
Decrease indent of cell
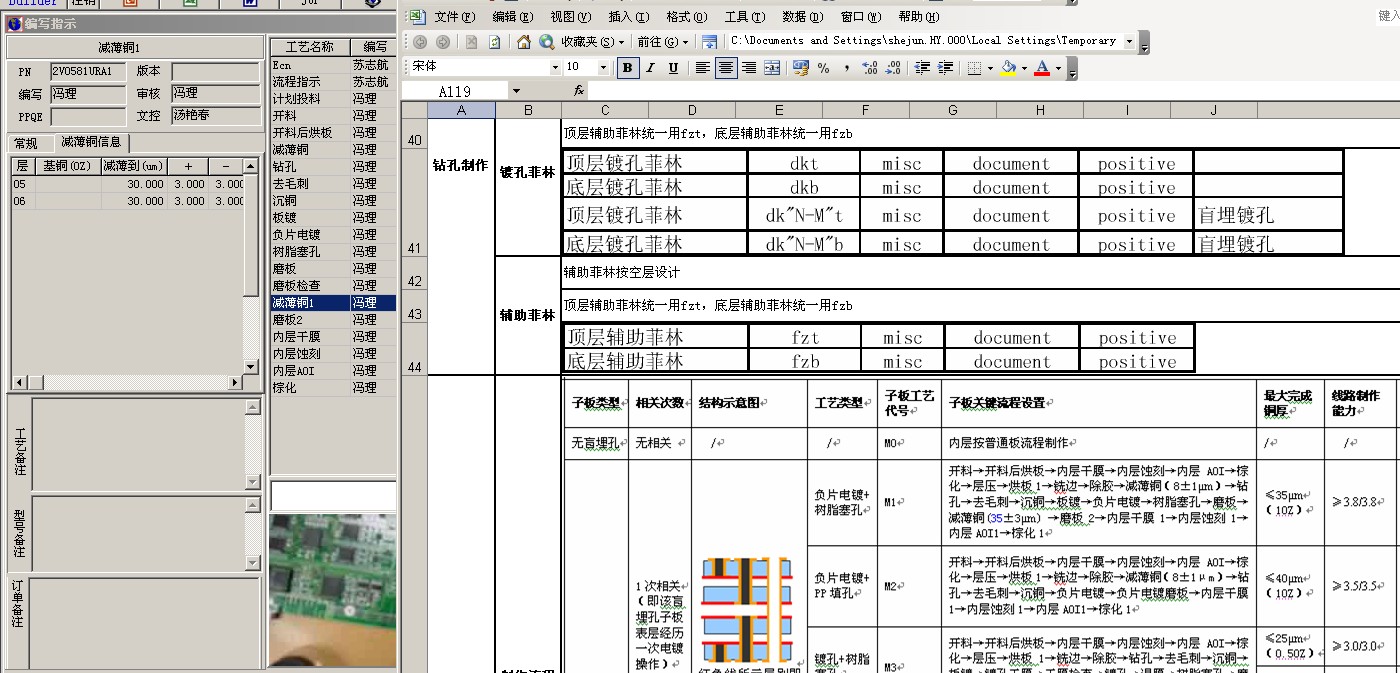[x=922, y=68]
